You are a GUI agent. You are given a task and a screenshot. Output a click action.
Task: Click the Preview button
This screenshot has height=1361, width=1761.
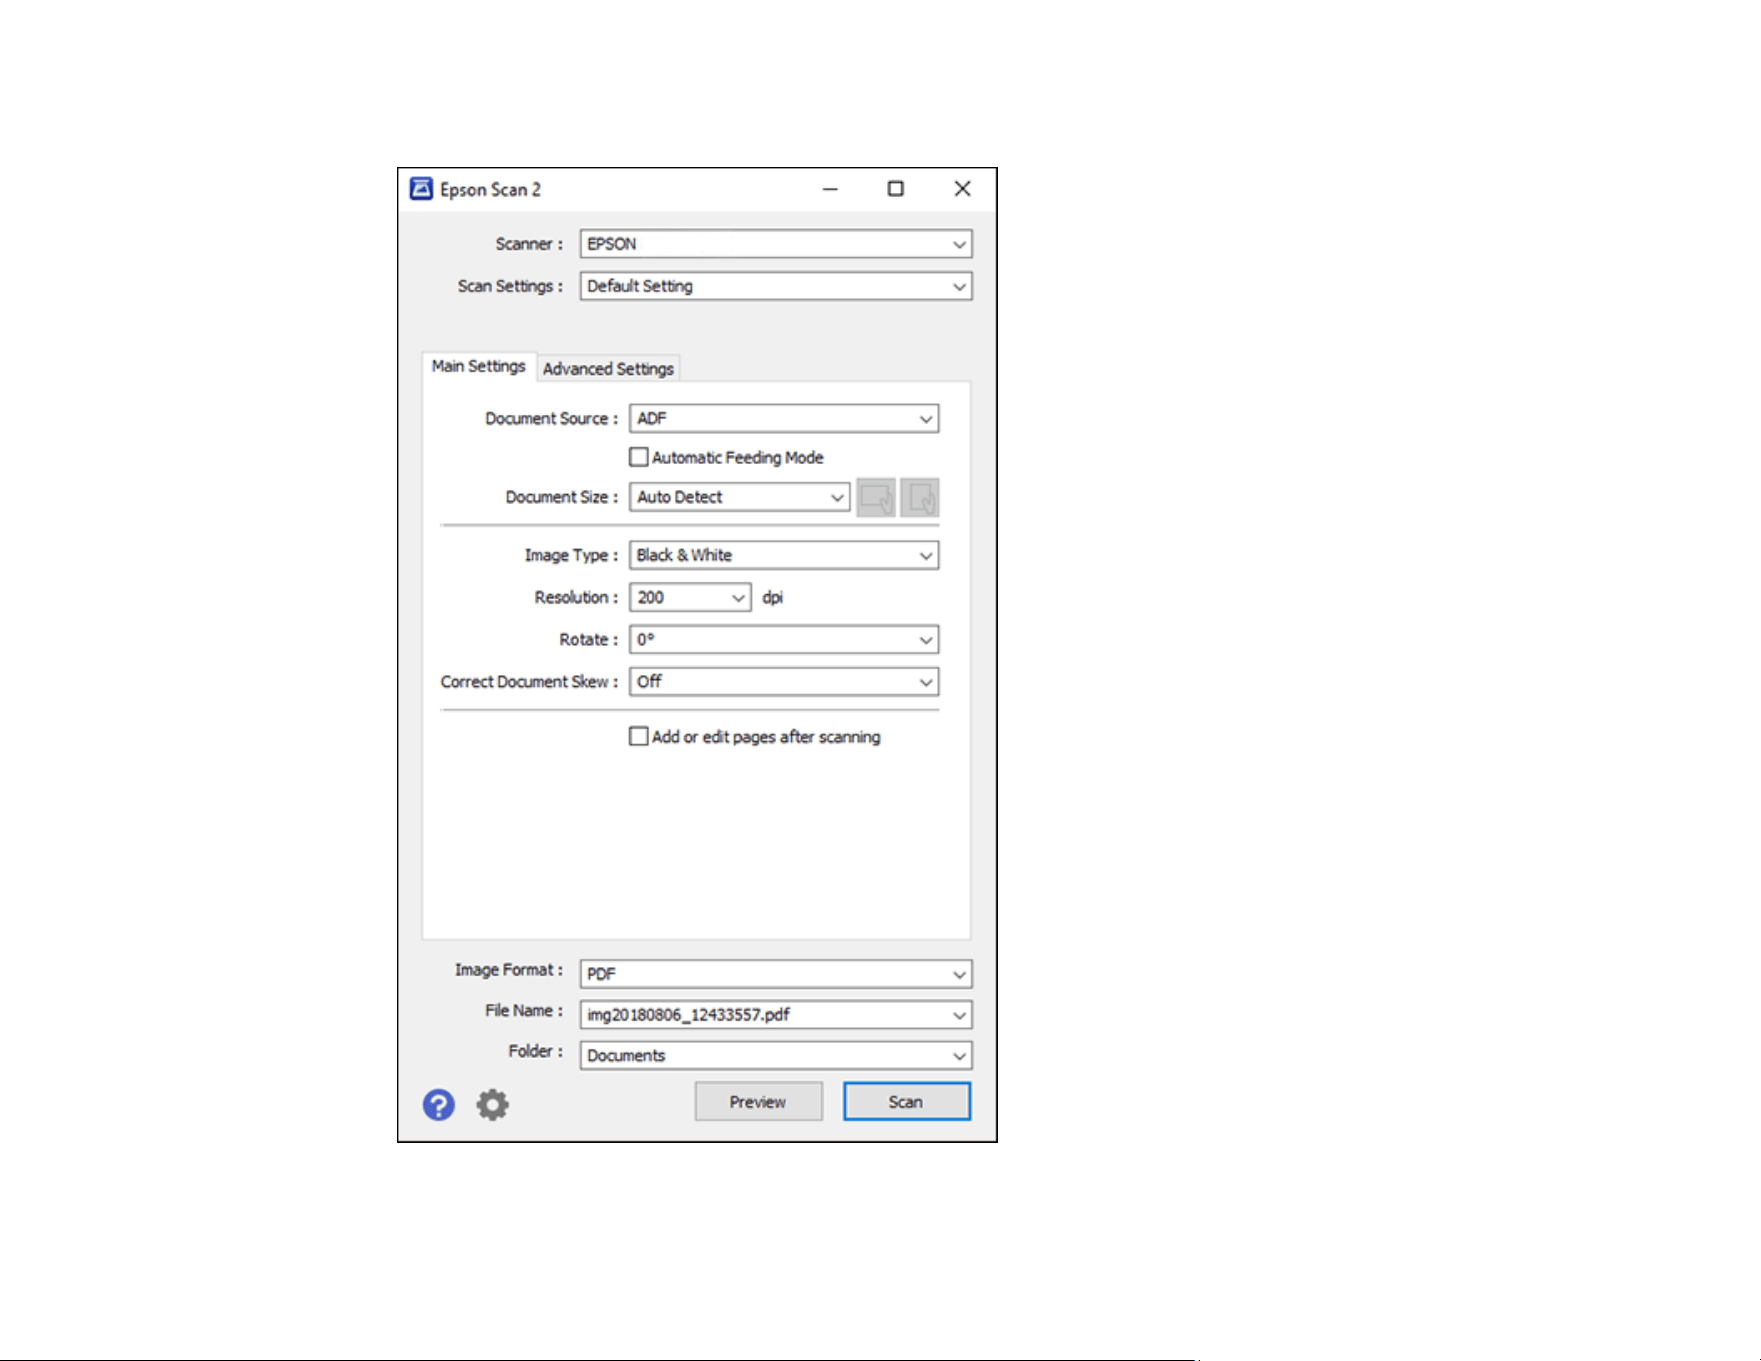[x=758, y=1101]
